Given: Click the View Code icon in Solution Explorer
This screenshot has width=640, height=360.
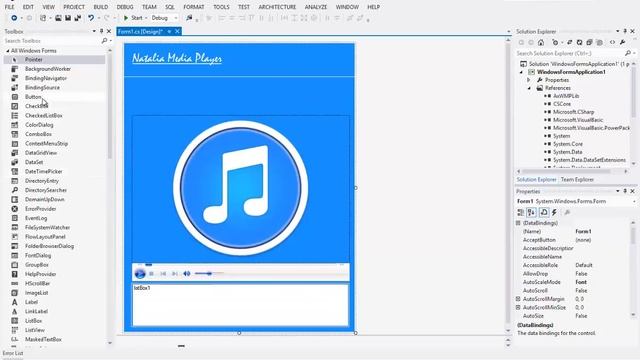Looking at the screenshot, I should [x=612, y=42].
